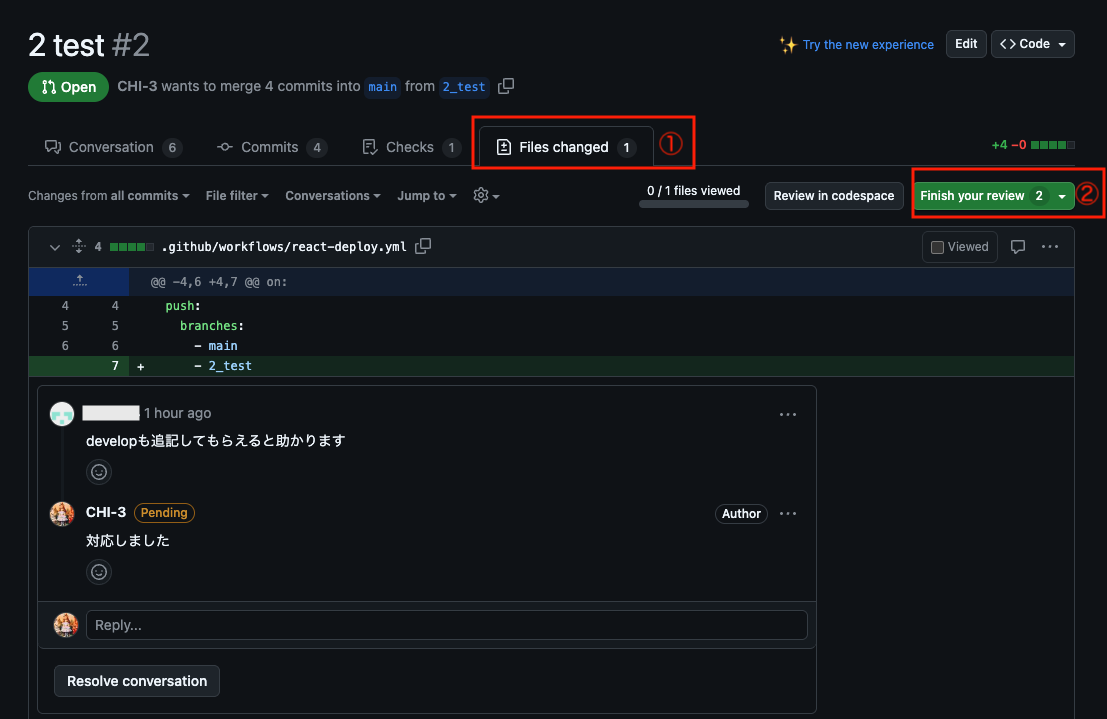
Task: Click the hunk header '@@ -4,6 +4,7 @@ on:'
Action: [219, 282]
